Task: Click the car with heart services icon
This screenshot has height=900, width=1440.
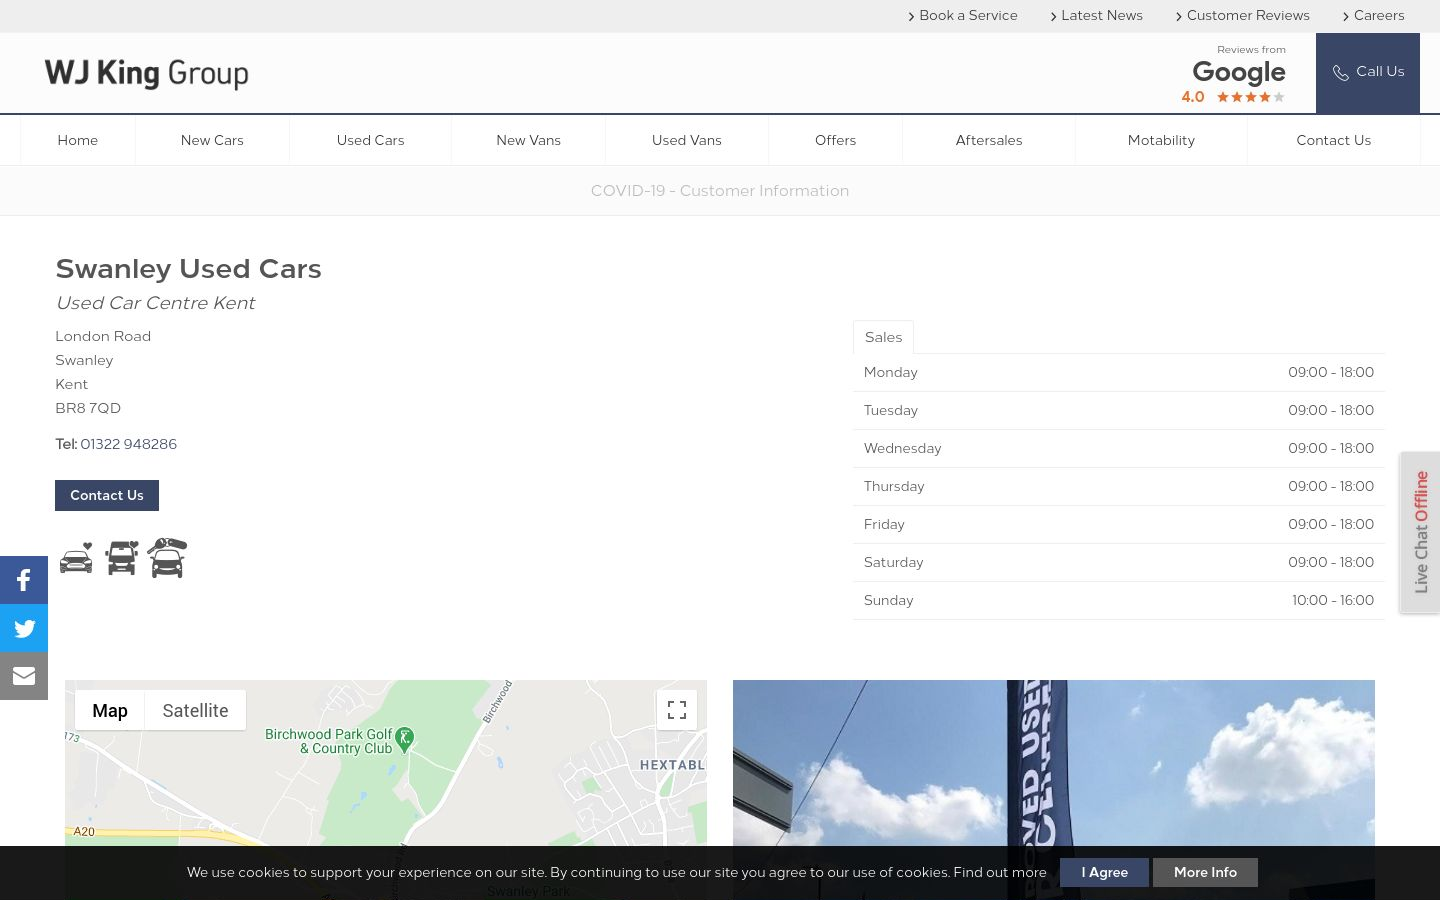Action: (76, 558)
